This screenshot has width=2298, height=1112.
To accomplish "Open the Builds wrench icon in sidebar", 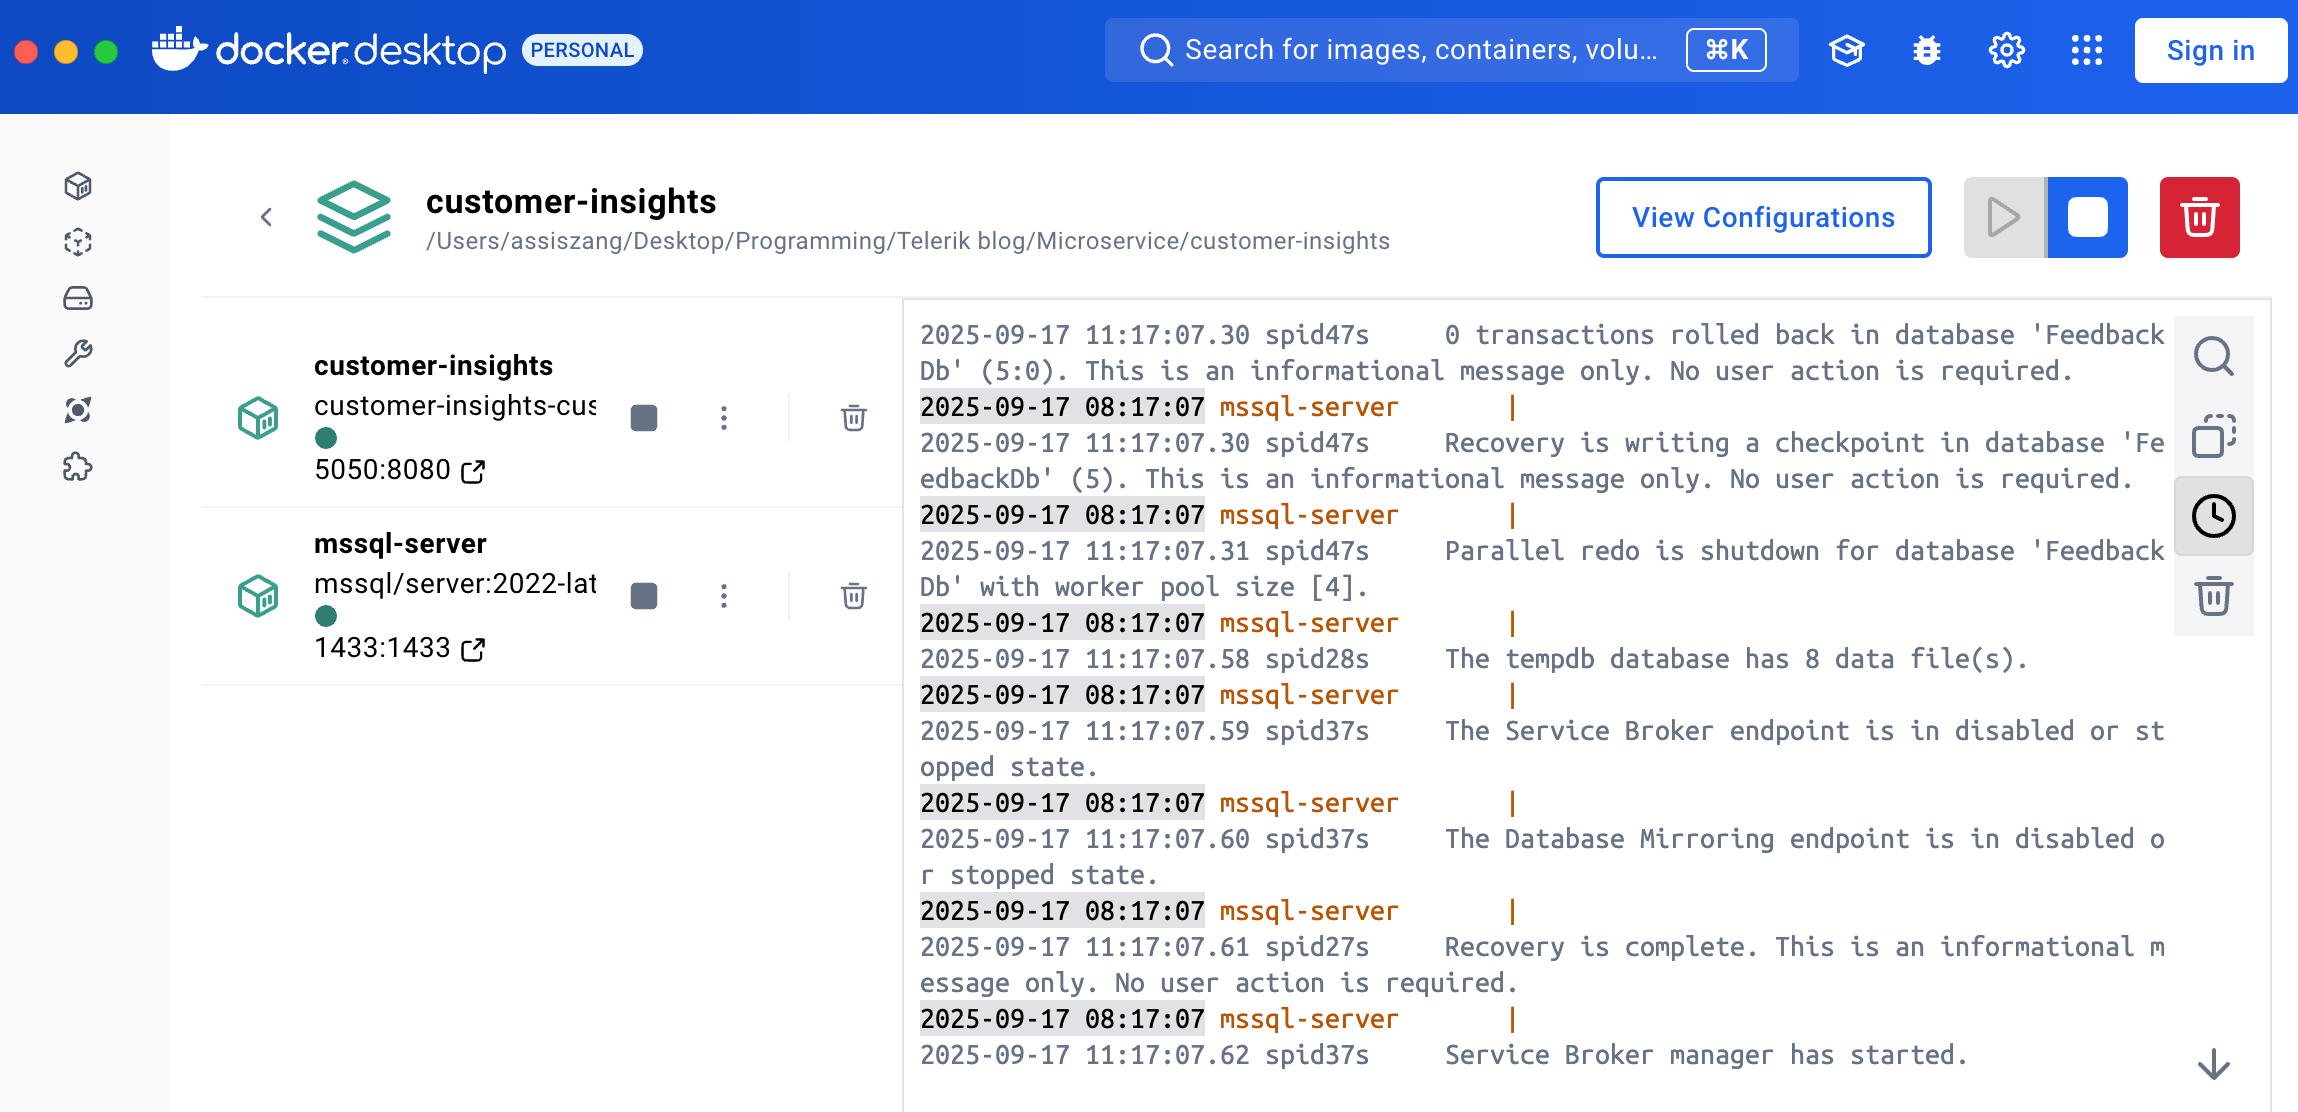I will [78, 354].
